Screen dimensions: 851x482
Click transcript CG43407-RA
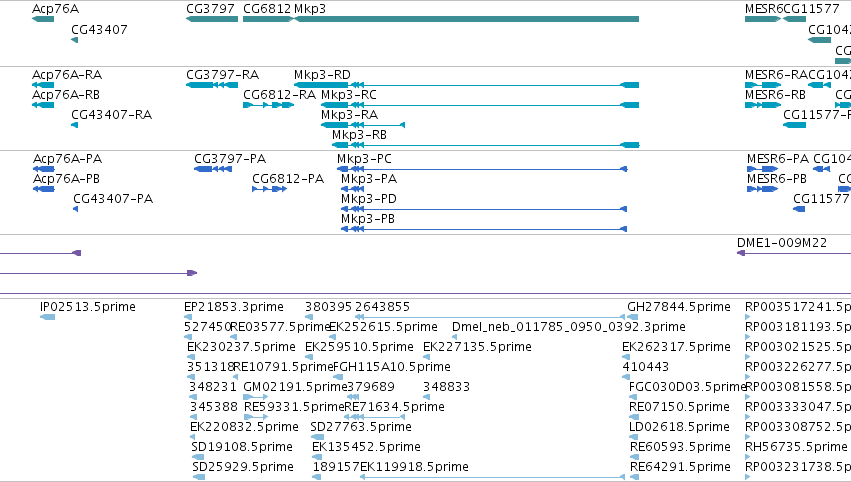coord(75,125)
